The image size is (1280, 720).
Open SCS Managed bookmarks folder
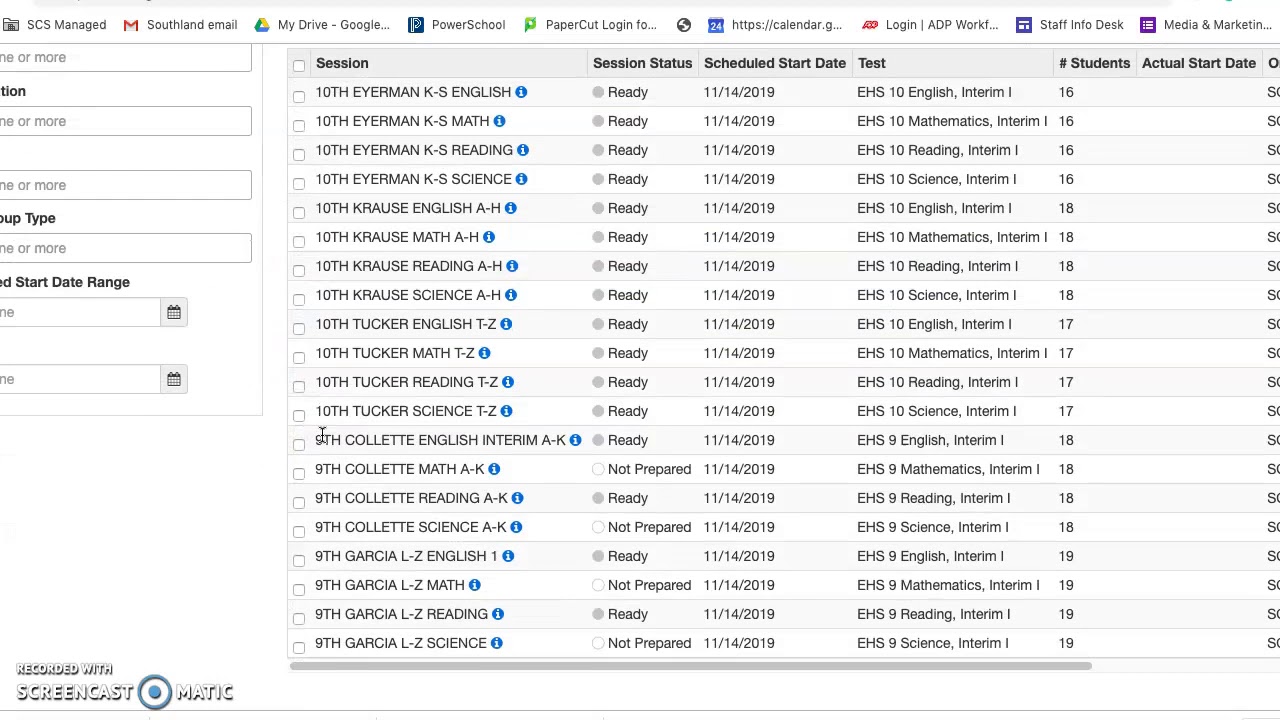coord(54,24)
